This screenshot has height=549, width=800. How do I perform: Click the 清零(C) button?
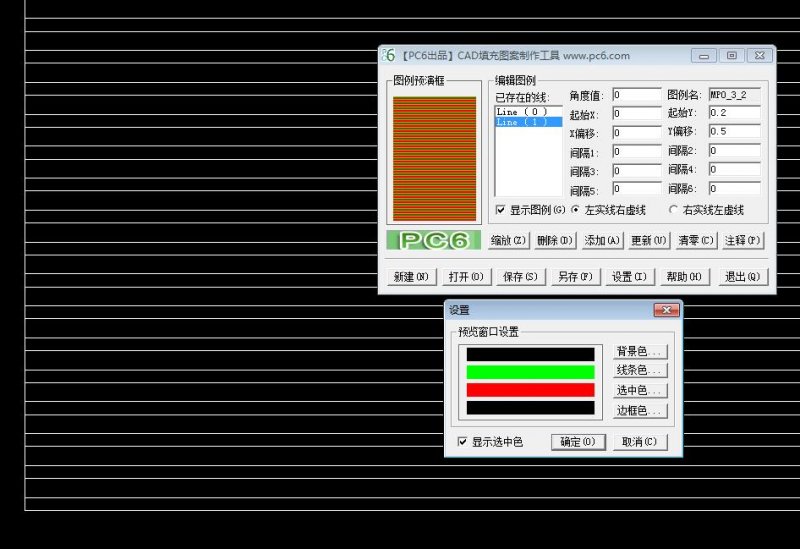point(696,240)
